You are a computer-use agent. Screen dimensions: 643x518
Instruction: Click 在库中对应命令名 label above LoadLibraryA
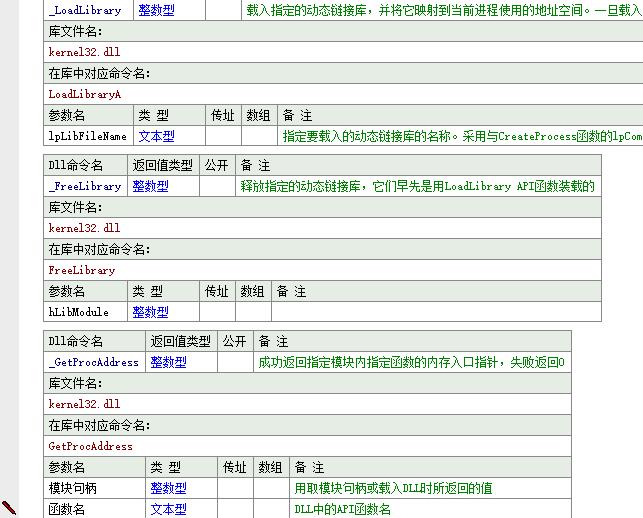coord(99,73)
